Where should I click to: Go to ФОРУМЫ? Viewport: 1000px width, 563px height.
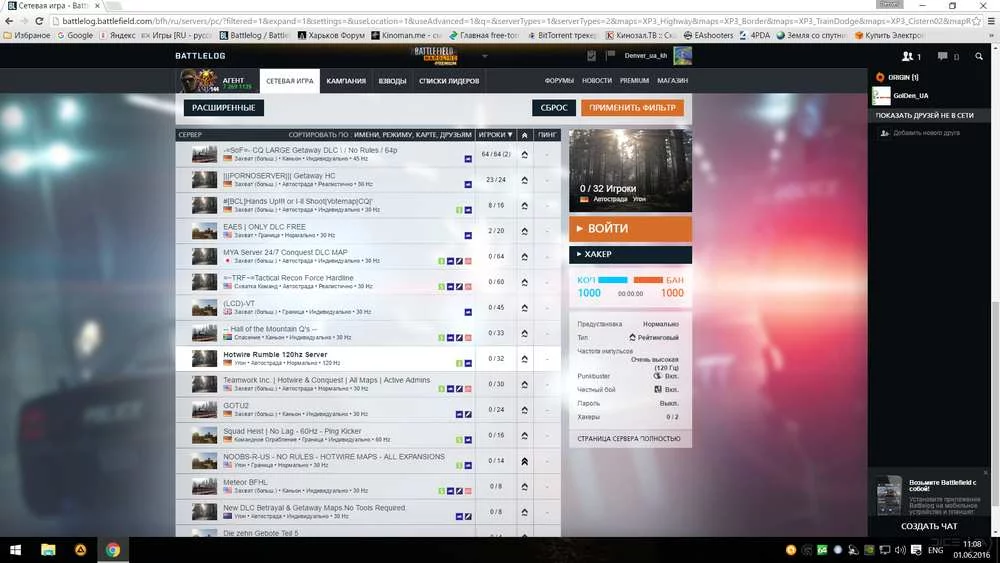559,81
